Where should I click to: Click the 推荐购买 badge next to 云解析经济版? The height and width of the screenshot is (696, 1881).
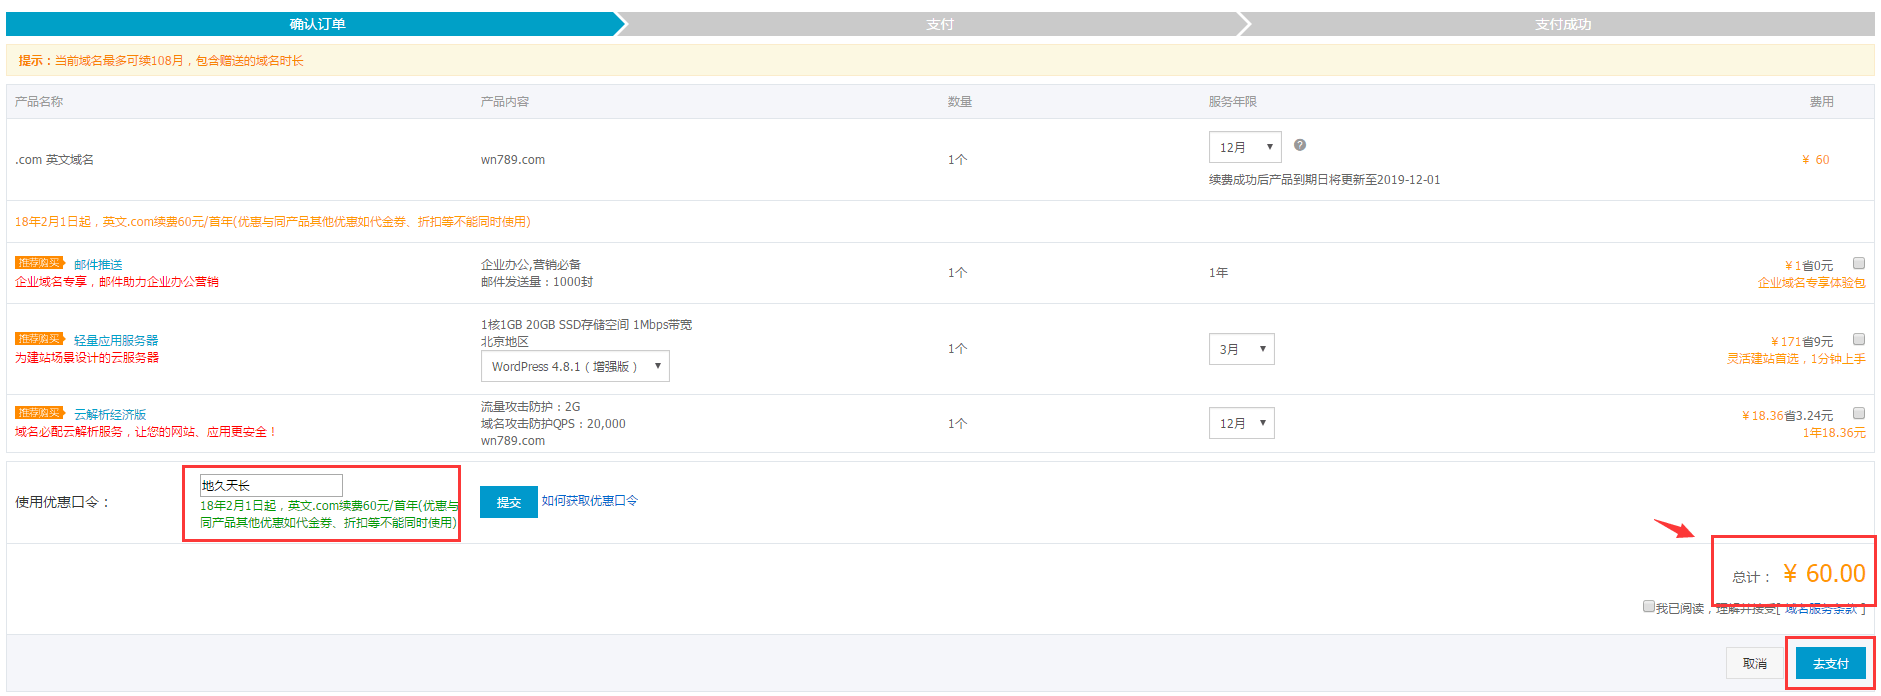[39, 413]
